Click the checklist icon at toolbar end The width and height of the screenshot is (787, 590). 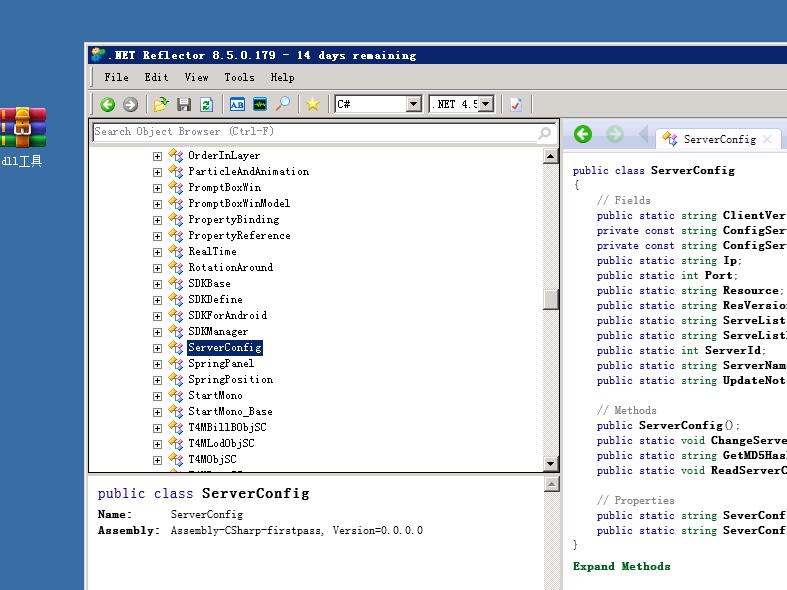(516, 104)
